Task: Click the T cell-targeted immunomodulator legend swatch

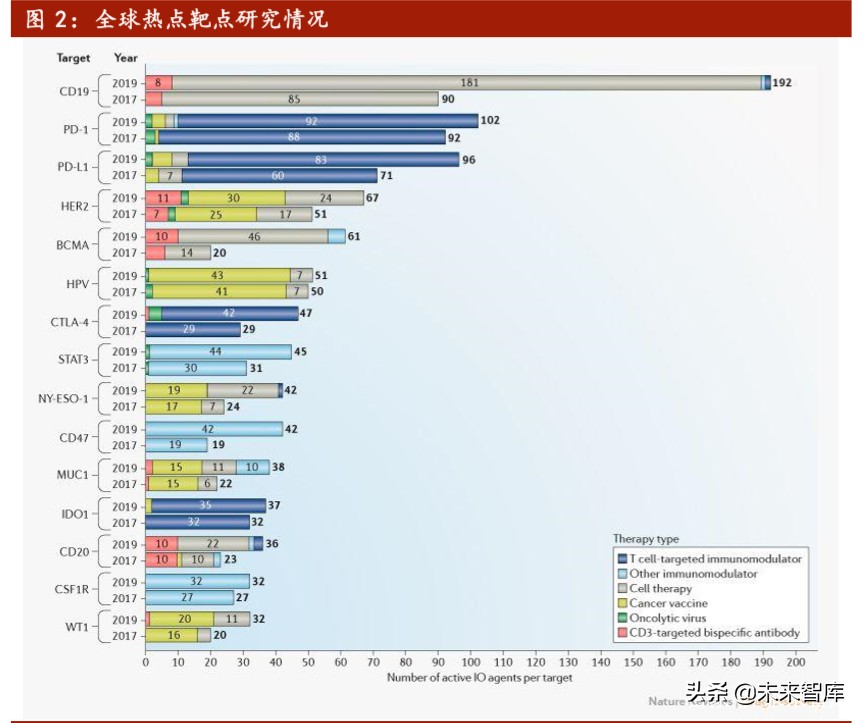Action: pyautogui.click(x=621, y=559)
